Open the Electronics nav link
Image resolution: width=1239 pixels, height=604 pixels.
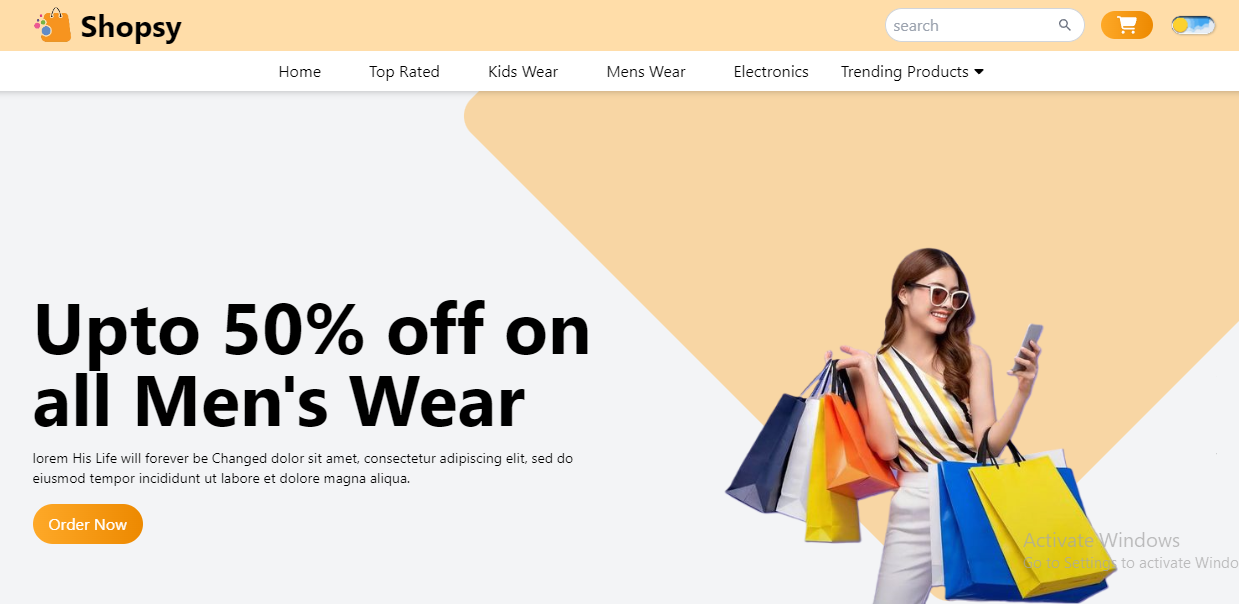pos(771,72)
